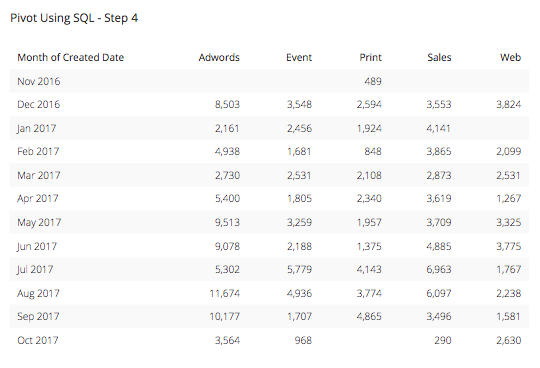Click the Adwords value 2,161
The image size is (540, 368).
227,128
